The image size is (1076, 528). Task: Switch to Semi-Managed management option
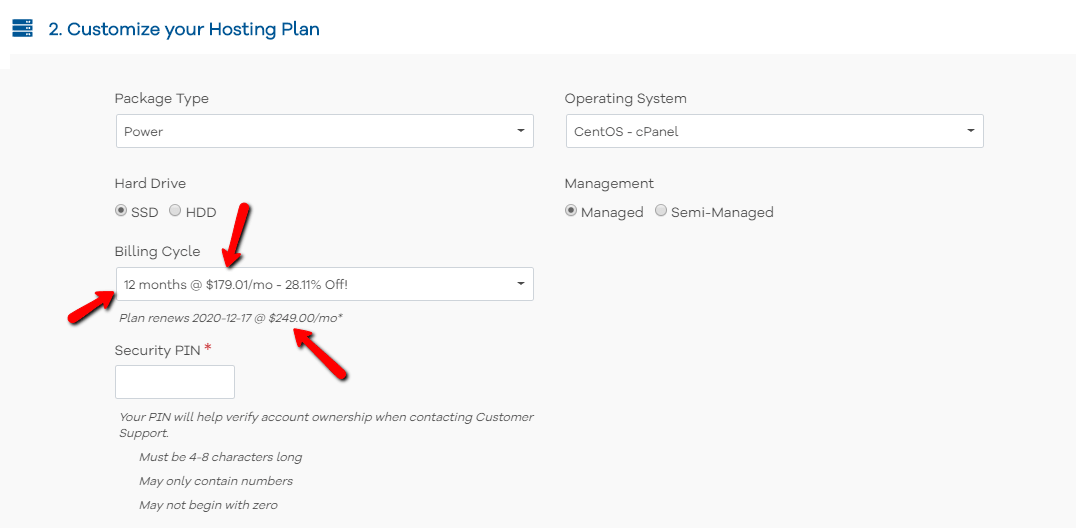click(x=661, y=211)
